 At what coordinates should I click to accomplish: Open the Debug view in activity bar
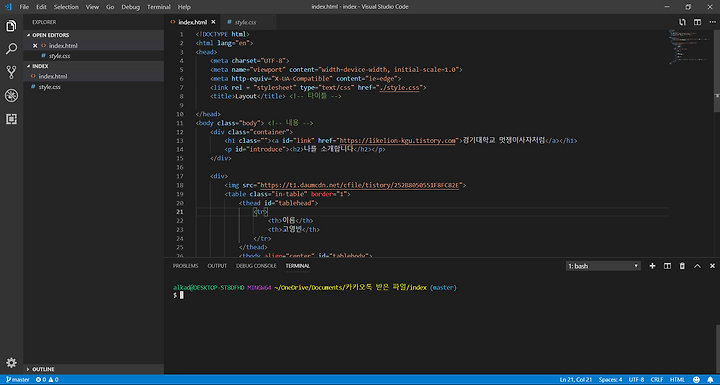(x=11, y=96)
